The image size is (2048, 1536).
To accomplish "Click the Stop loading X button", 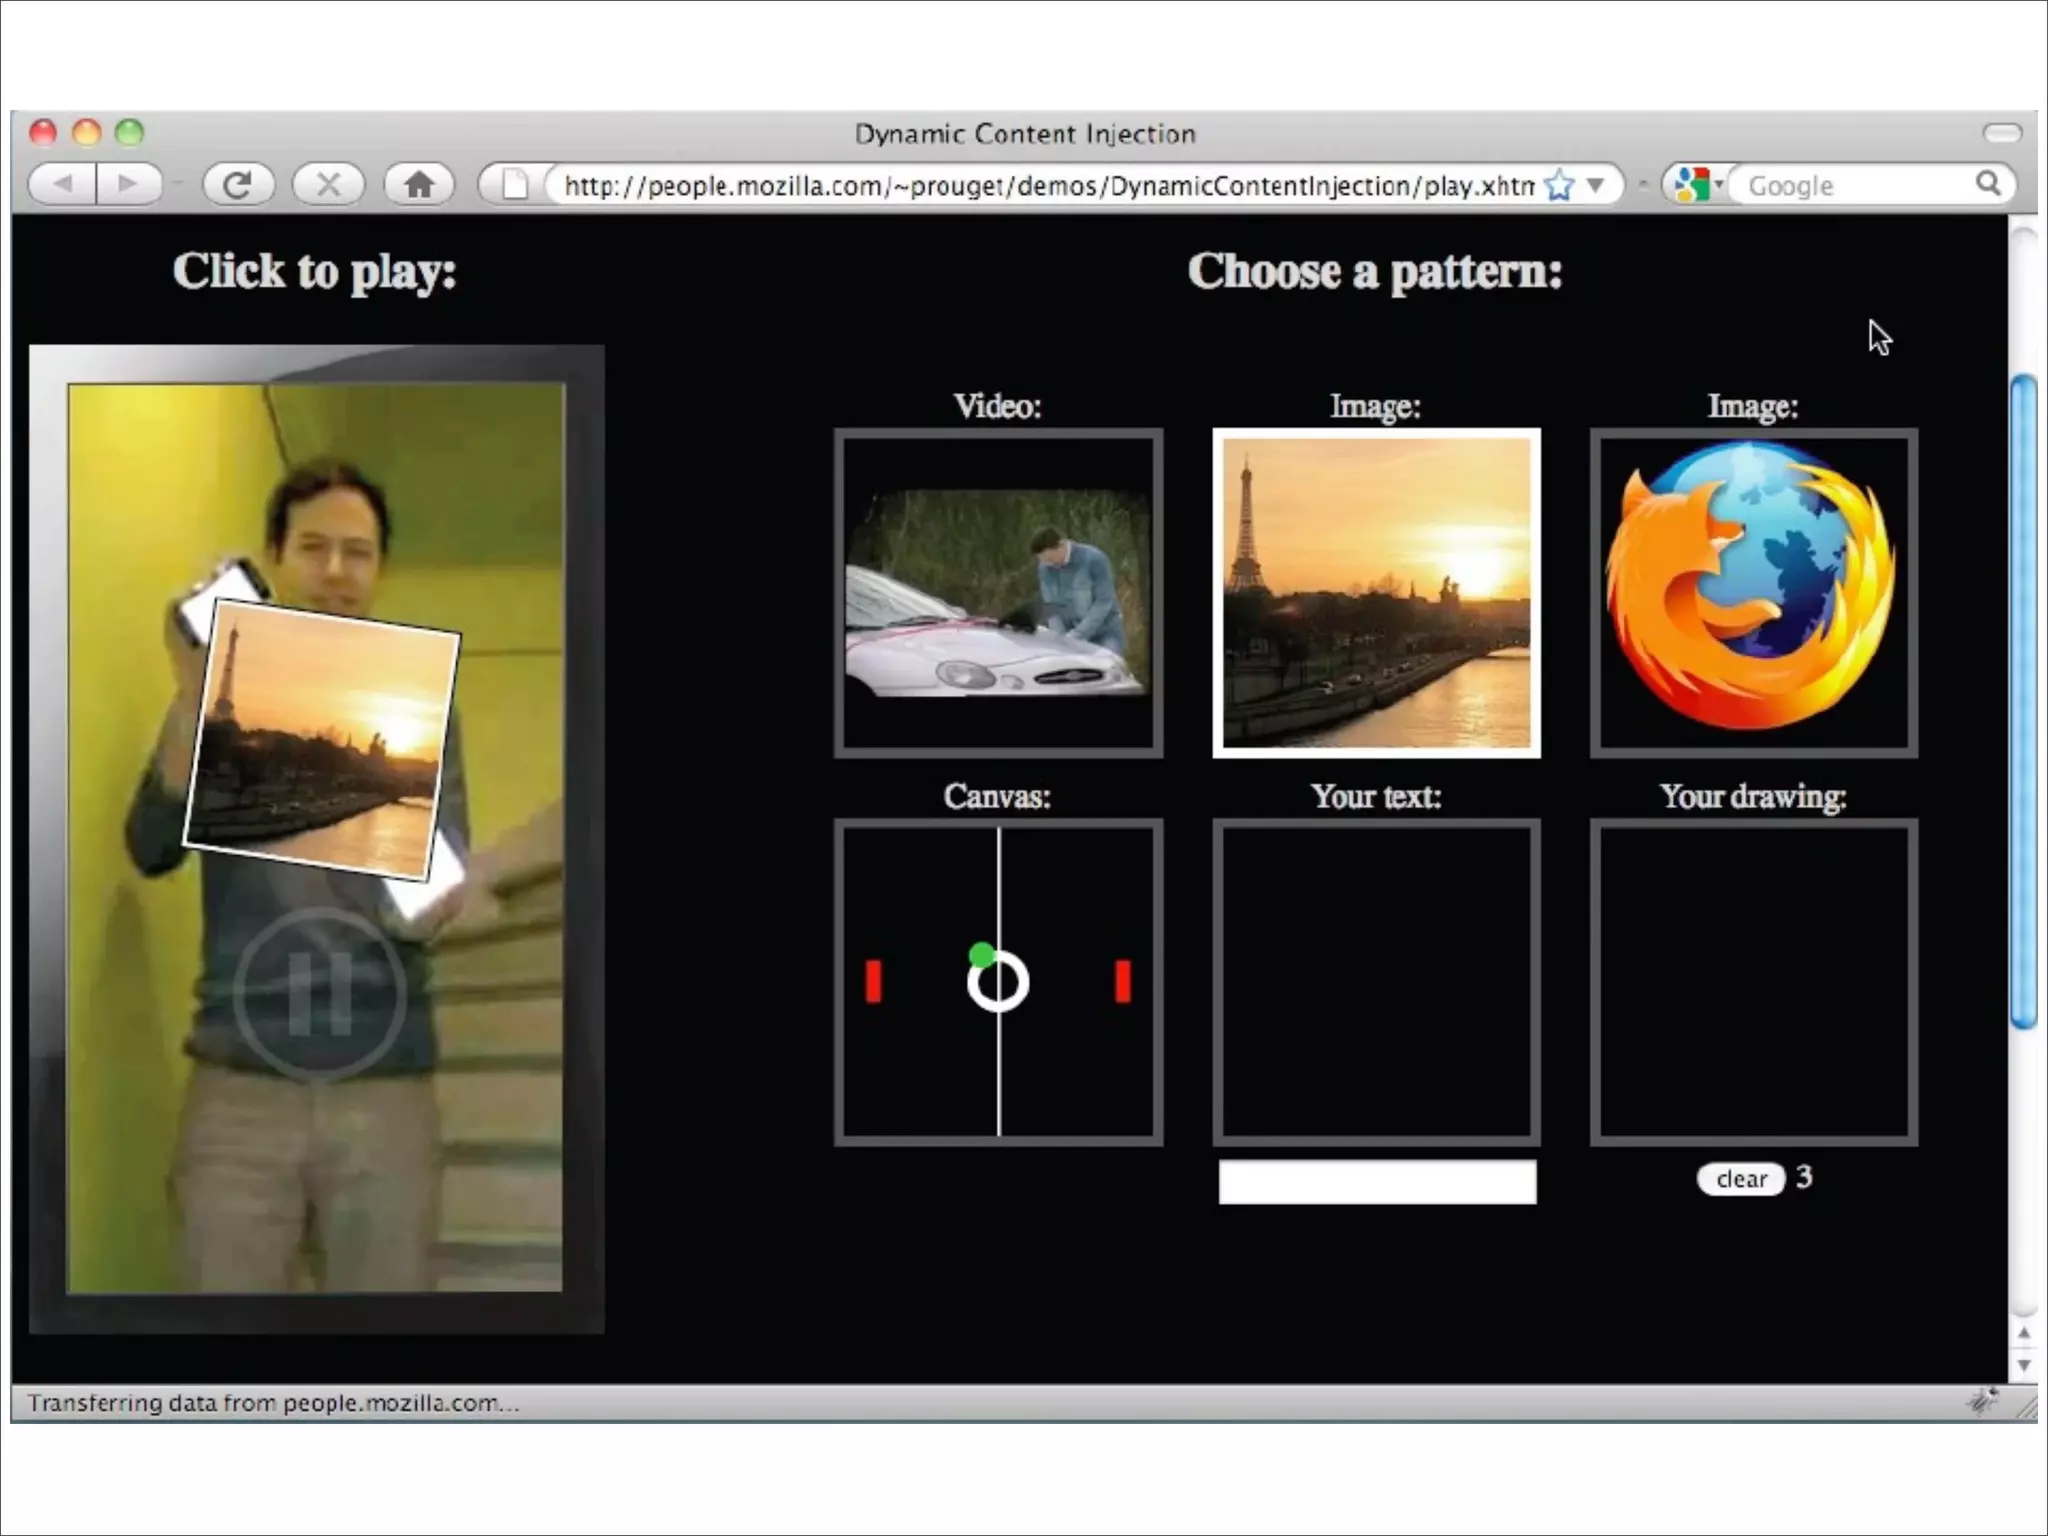I will point(328,184).
